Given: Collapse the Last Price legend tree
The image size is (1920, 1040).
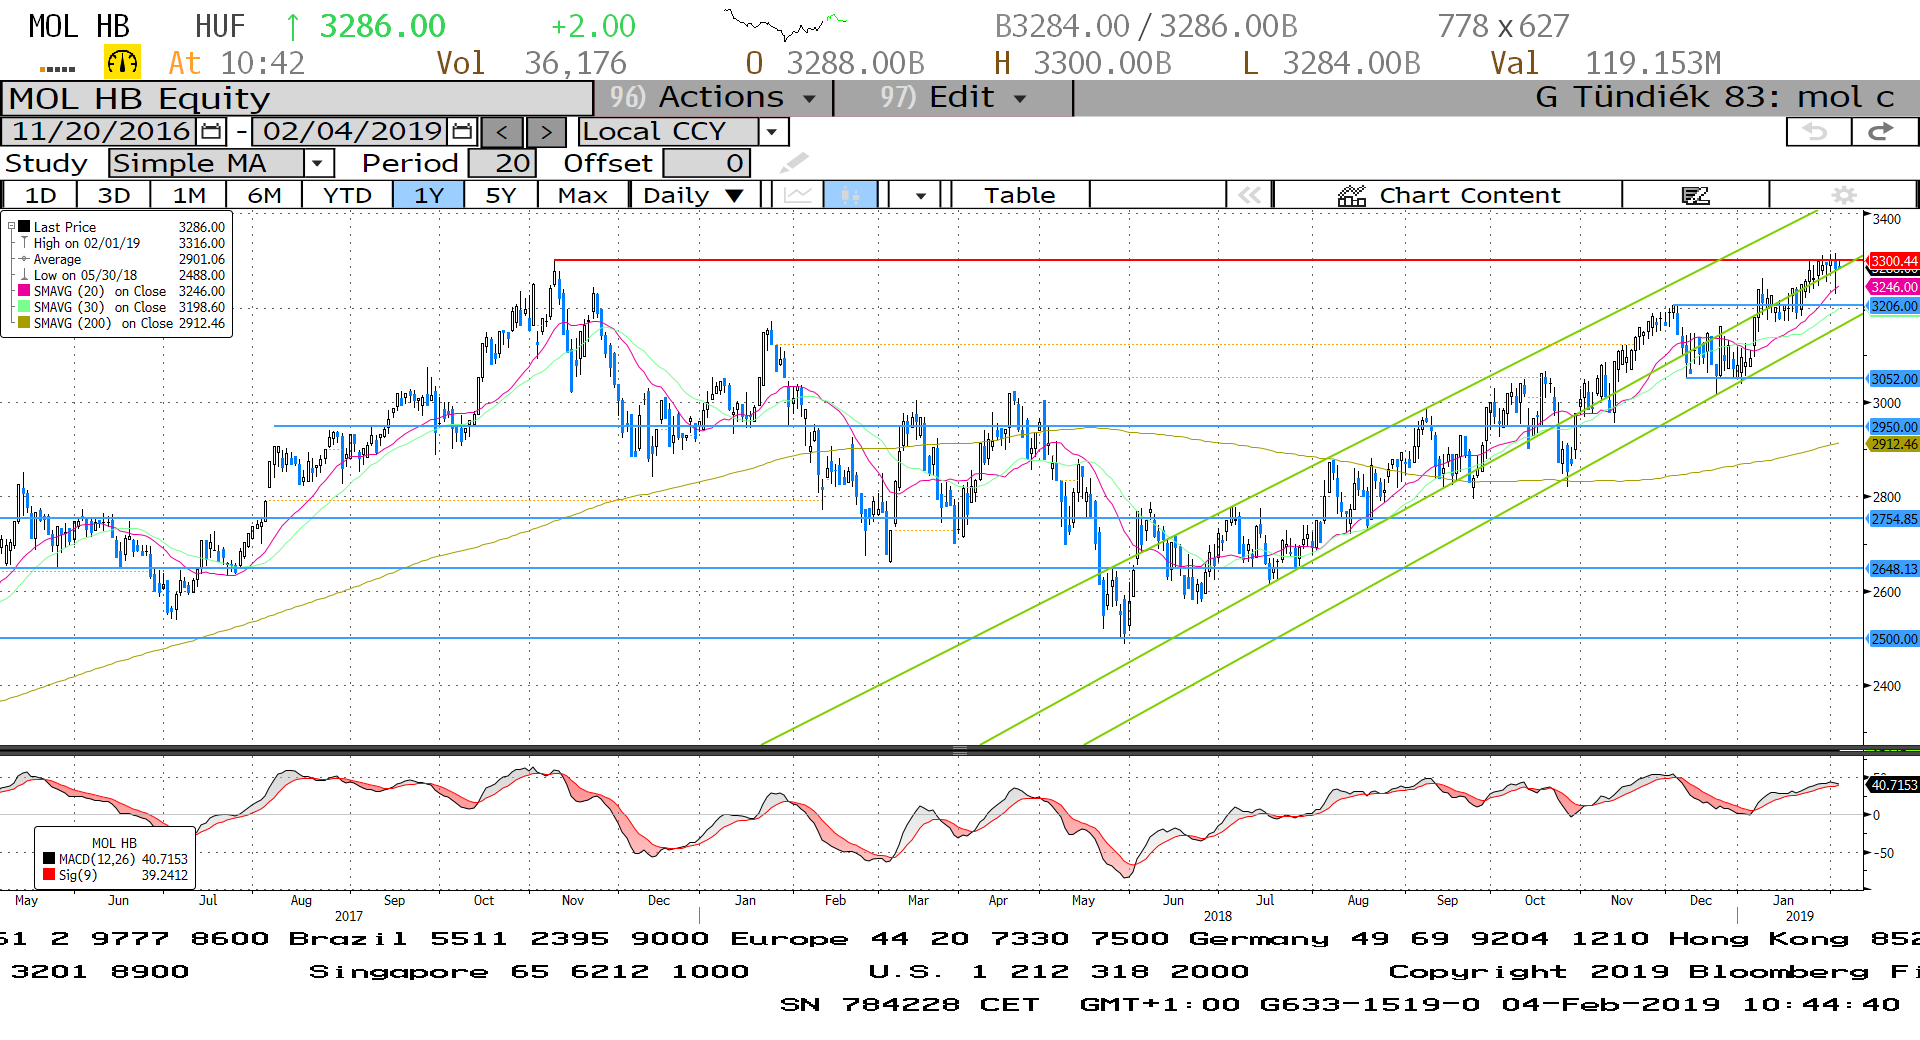Looking at the screenshot, I should (x=11, y=227).
